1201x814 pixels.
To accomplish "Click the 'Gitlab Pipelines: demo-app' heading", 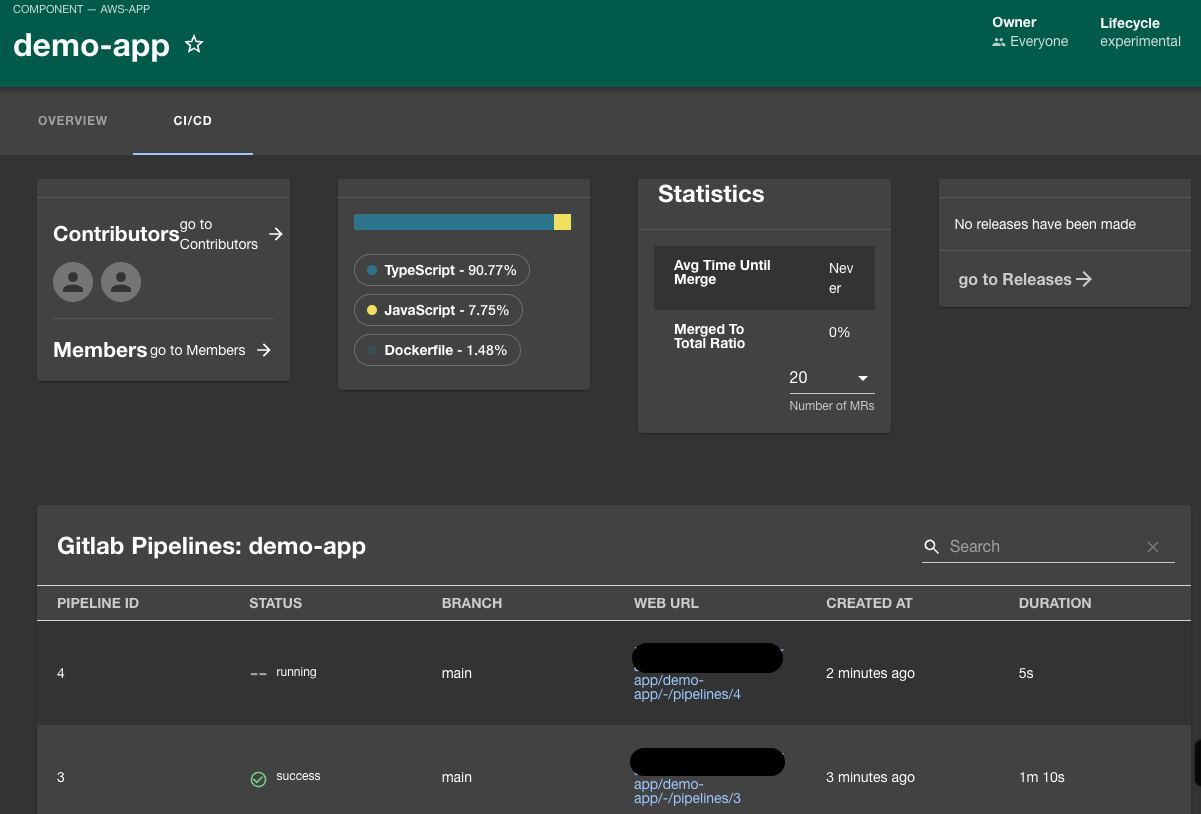I will tap(212, 546).
